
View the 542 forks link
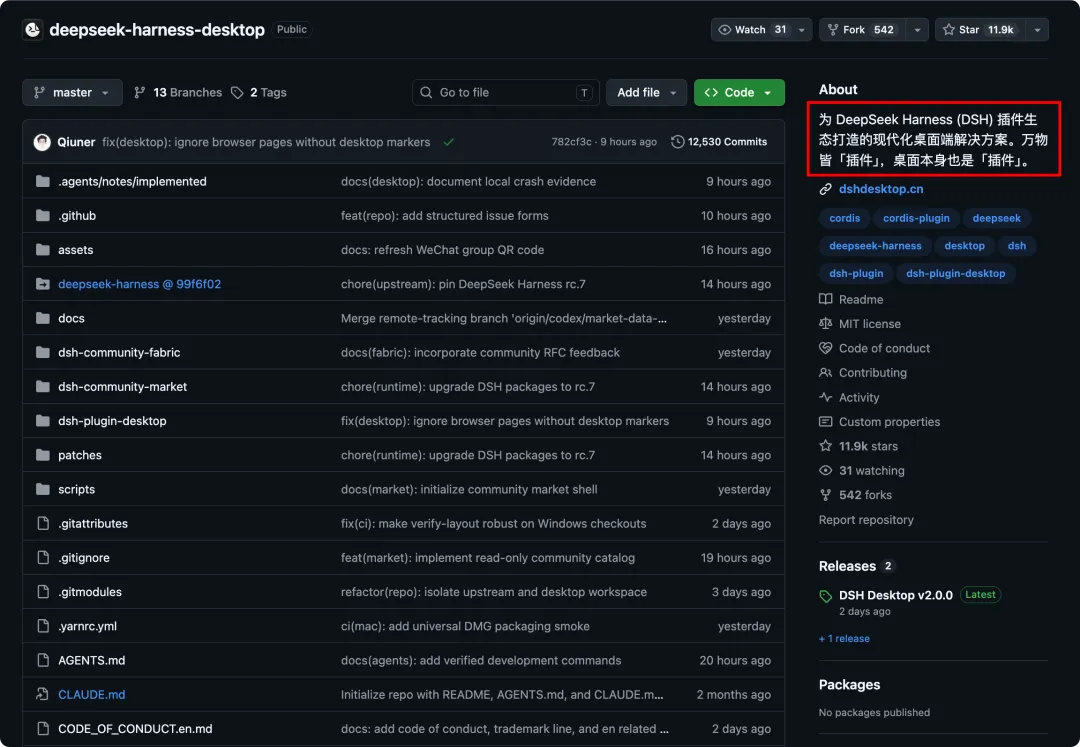point(855,495)
